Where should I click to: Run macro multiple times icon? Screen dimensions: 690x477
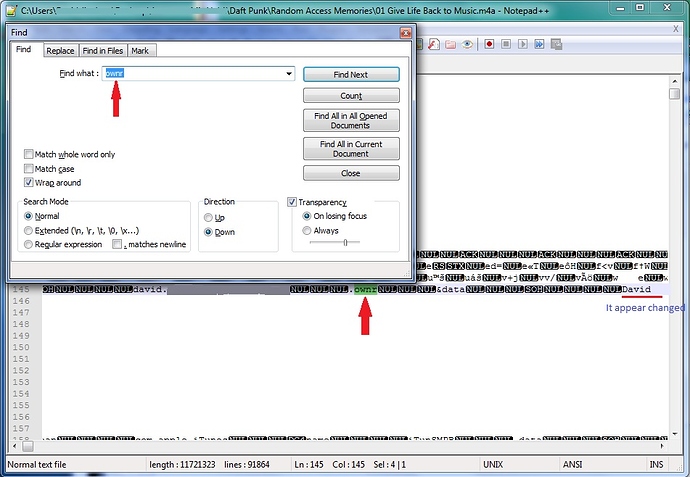(x=539, y=44)
